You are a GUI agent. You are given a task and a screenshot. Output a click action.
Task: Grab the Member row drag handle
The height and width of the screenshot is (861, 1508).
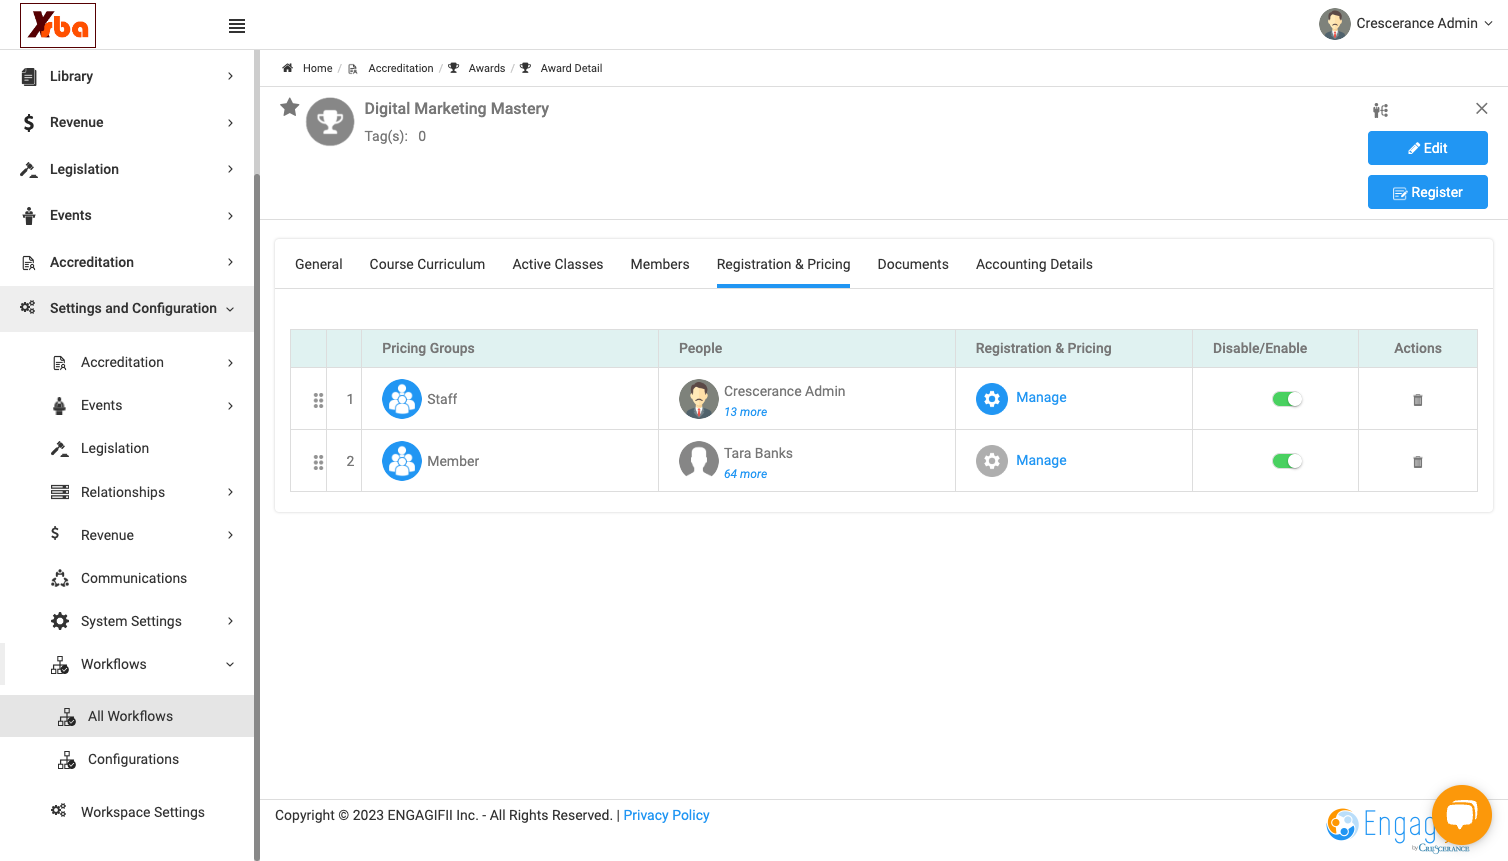(318, 462)
